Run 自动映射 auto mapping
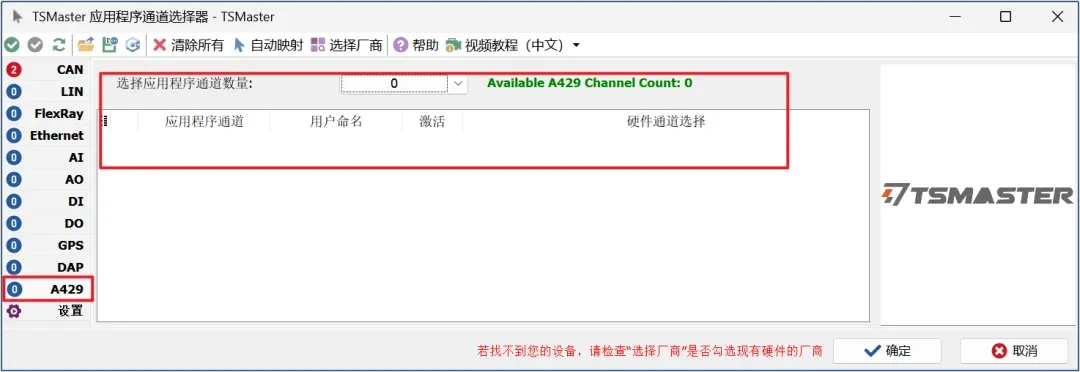The width and height of the screenshot is (1080, 372). tap(268, 45)
